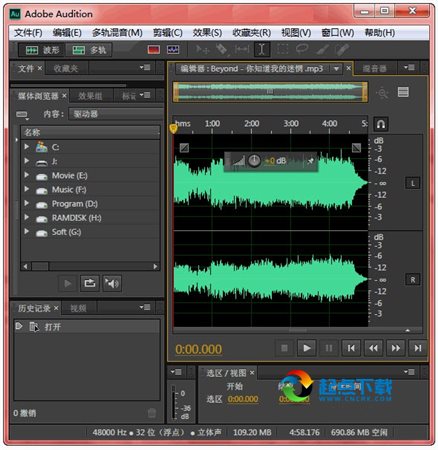Close the 文件 panel tab
This screenshot has height=450, width=438.
pos(40,68)
